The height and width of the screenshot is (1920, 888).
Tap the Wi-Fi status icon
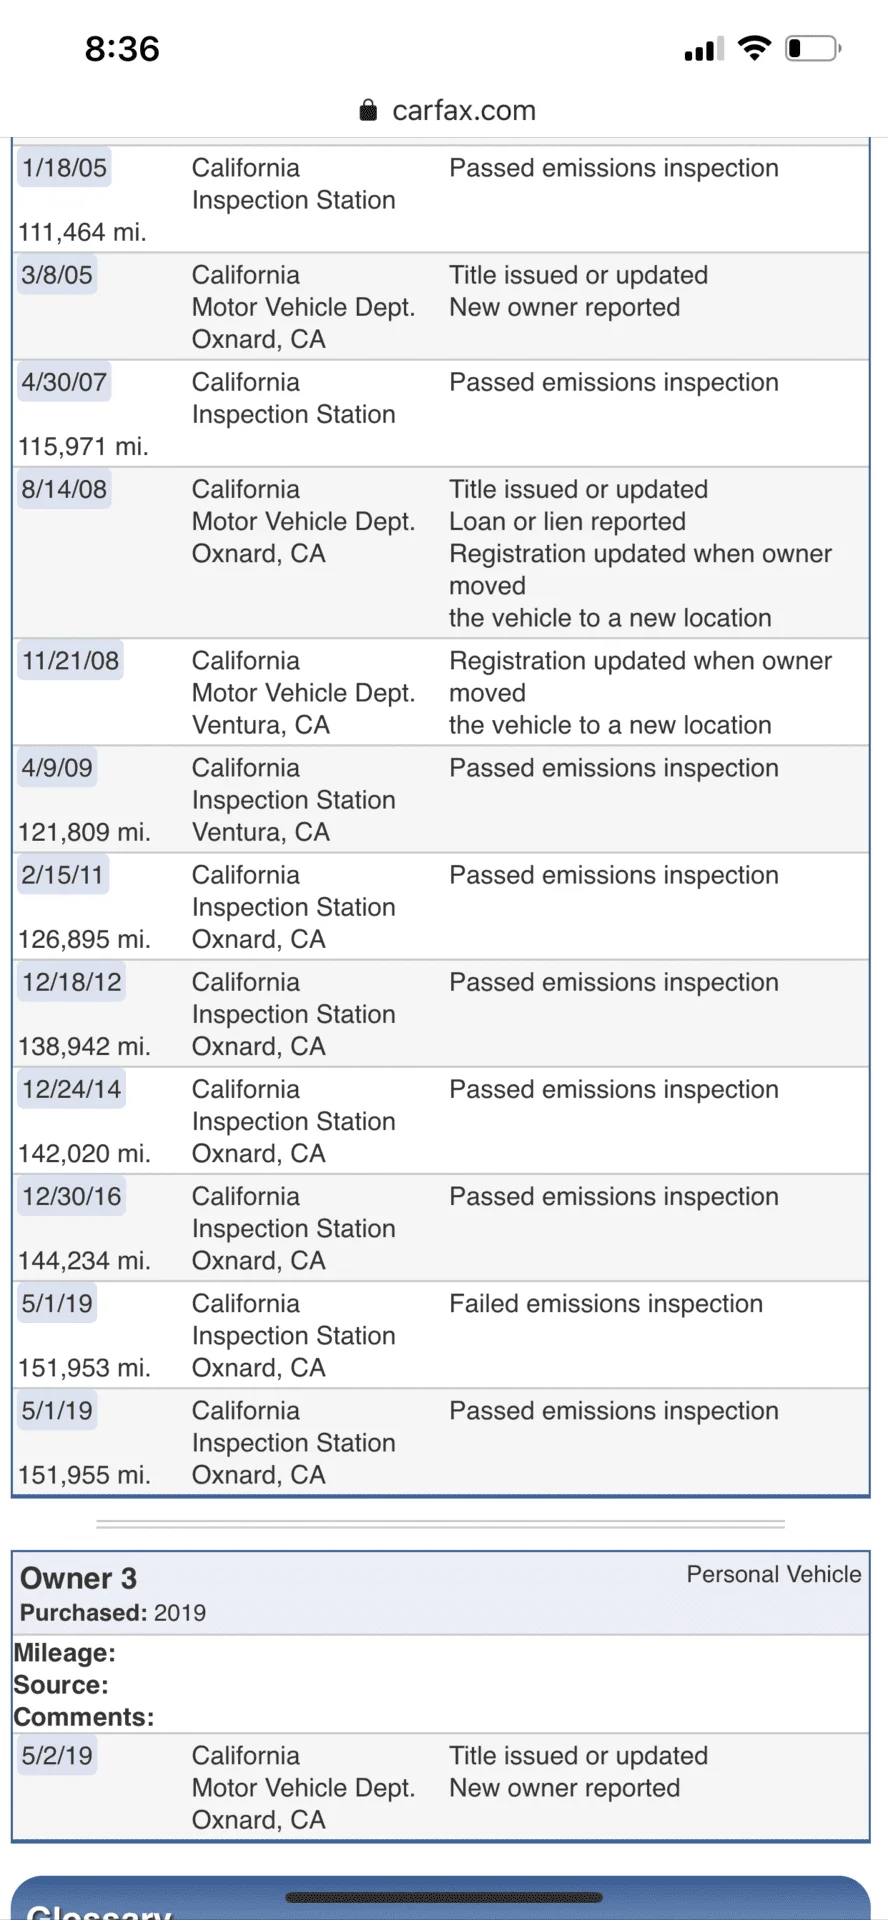click(x=754, y=48)
